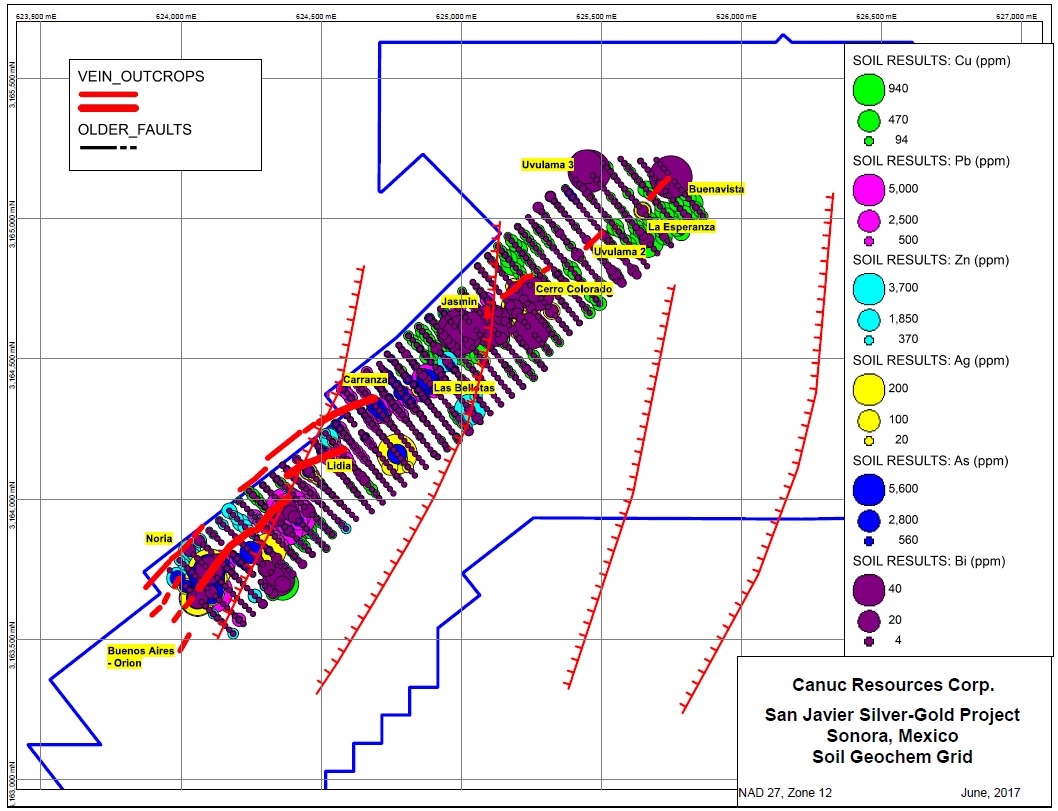Click the green 940 ppm Cu legend circle
This screenshot has width=1058, height=811.
[x=868, y=89]
